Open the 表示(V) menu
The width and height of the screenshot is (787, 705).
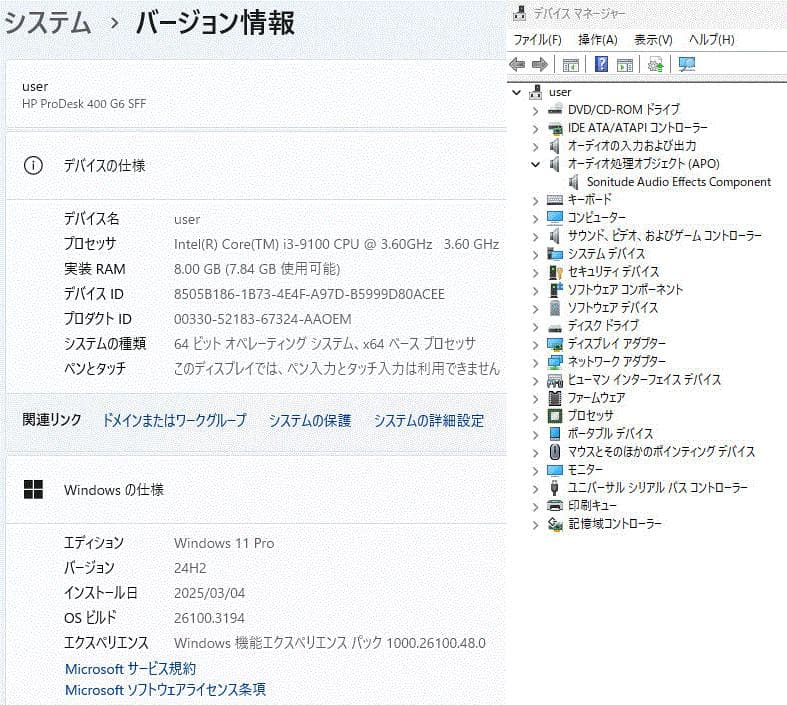coord(653,40)
